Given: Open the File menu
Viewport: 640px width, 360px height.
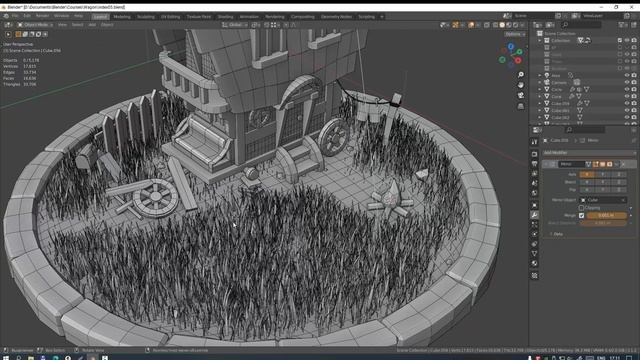Looking at the screenshot, I should [15, 16].
